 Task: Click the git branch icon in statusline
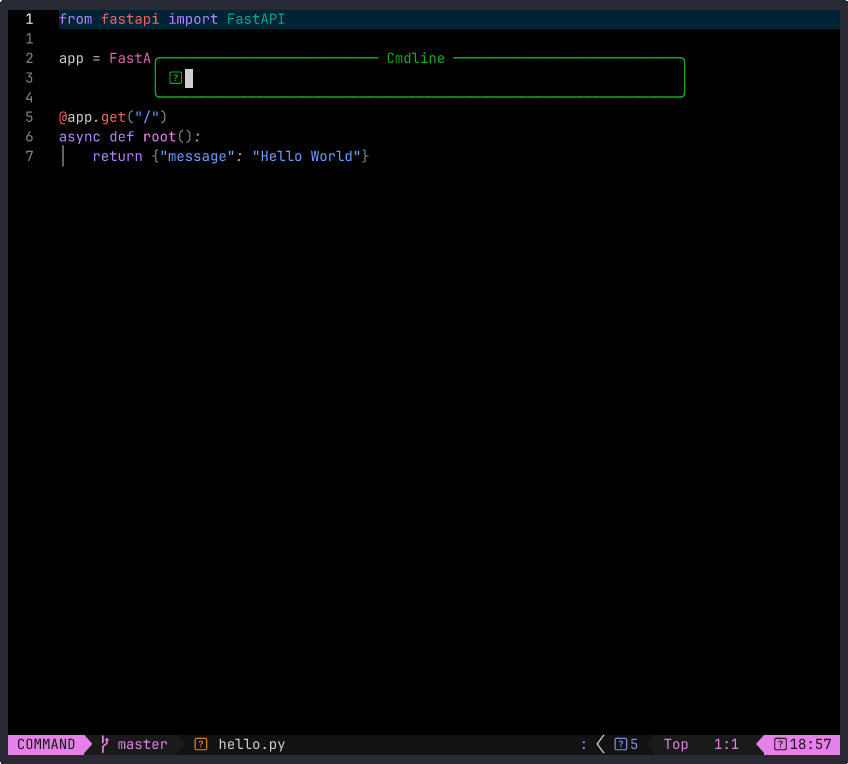point(105,745)
